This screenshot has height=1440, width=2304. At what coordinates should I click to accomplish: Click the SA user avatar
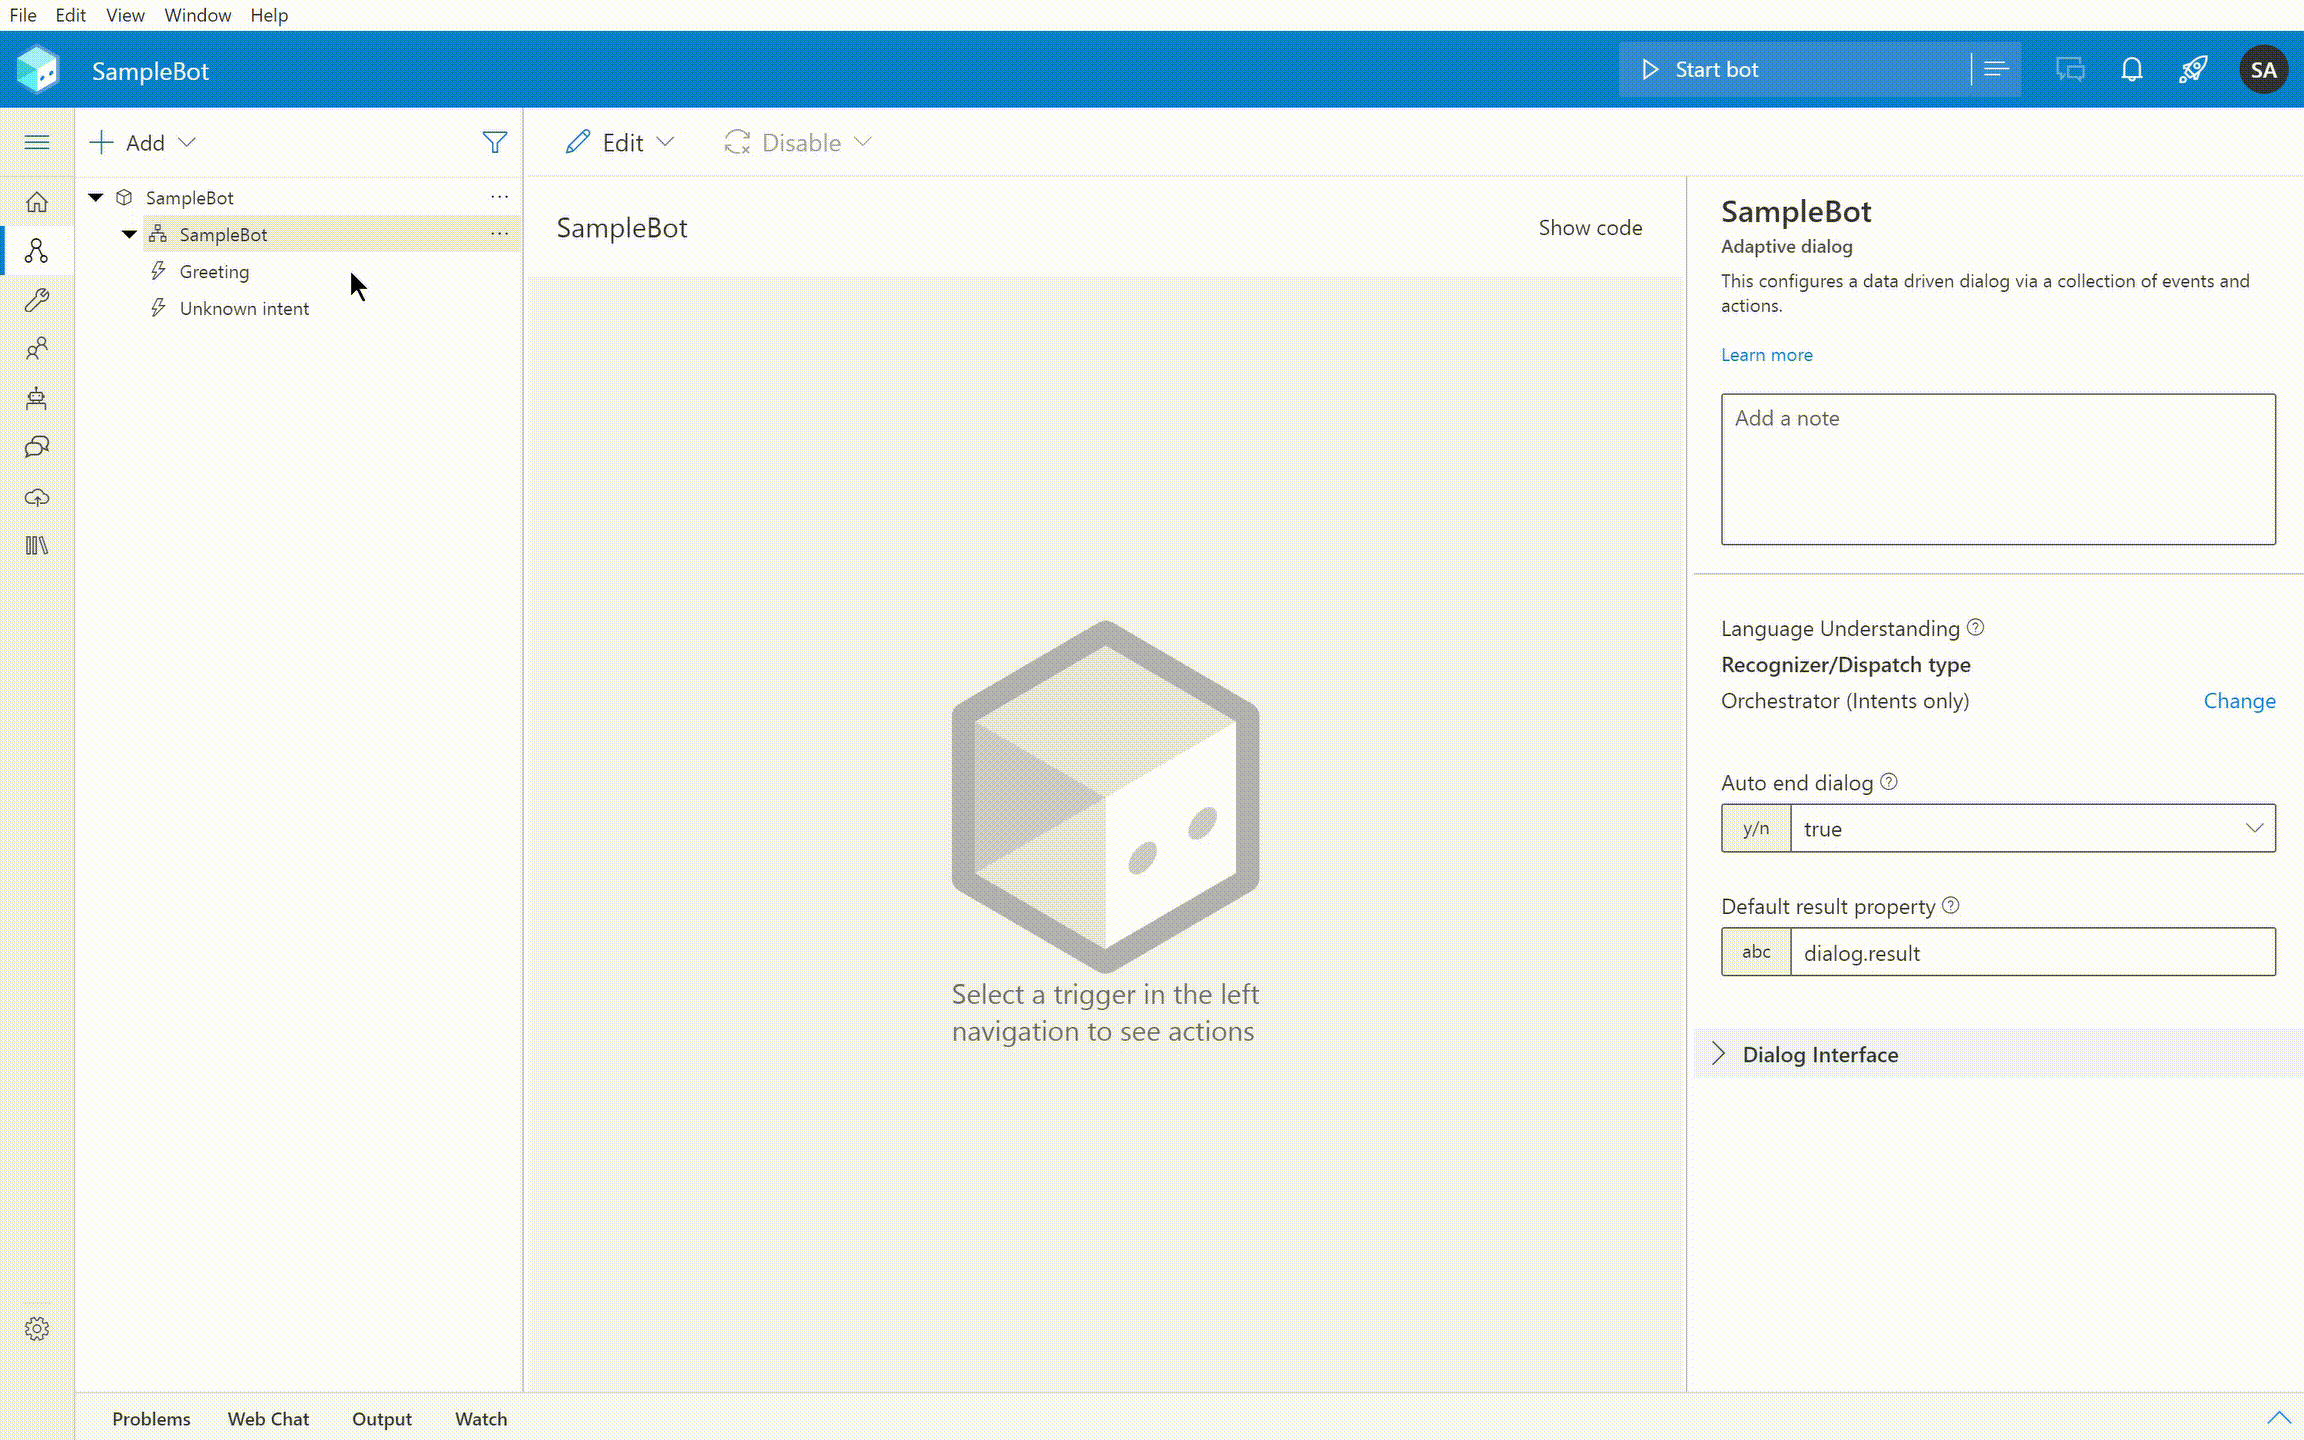(2264, 70)
